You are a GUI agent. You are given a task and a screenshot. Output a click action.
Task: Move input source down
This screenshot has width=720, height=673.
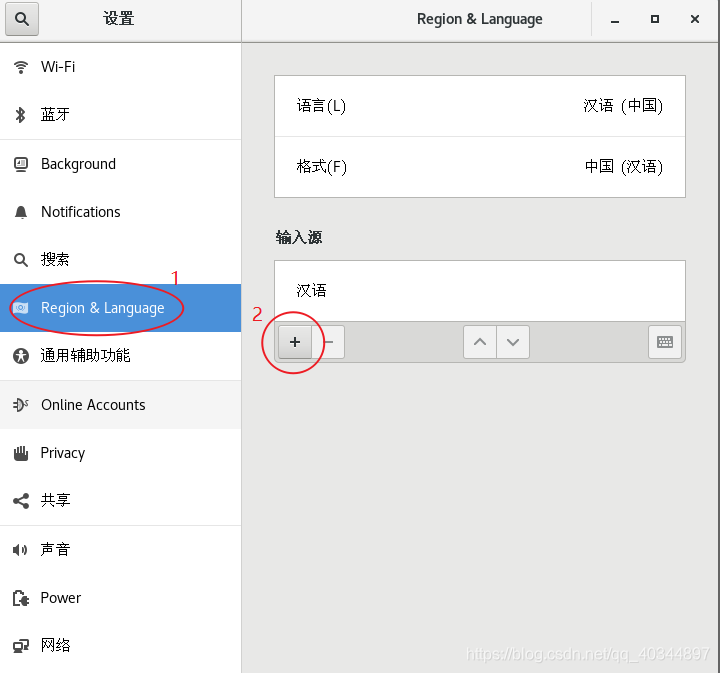[513, 342]
